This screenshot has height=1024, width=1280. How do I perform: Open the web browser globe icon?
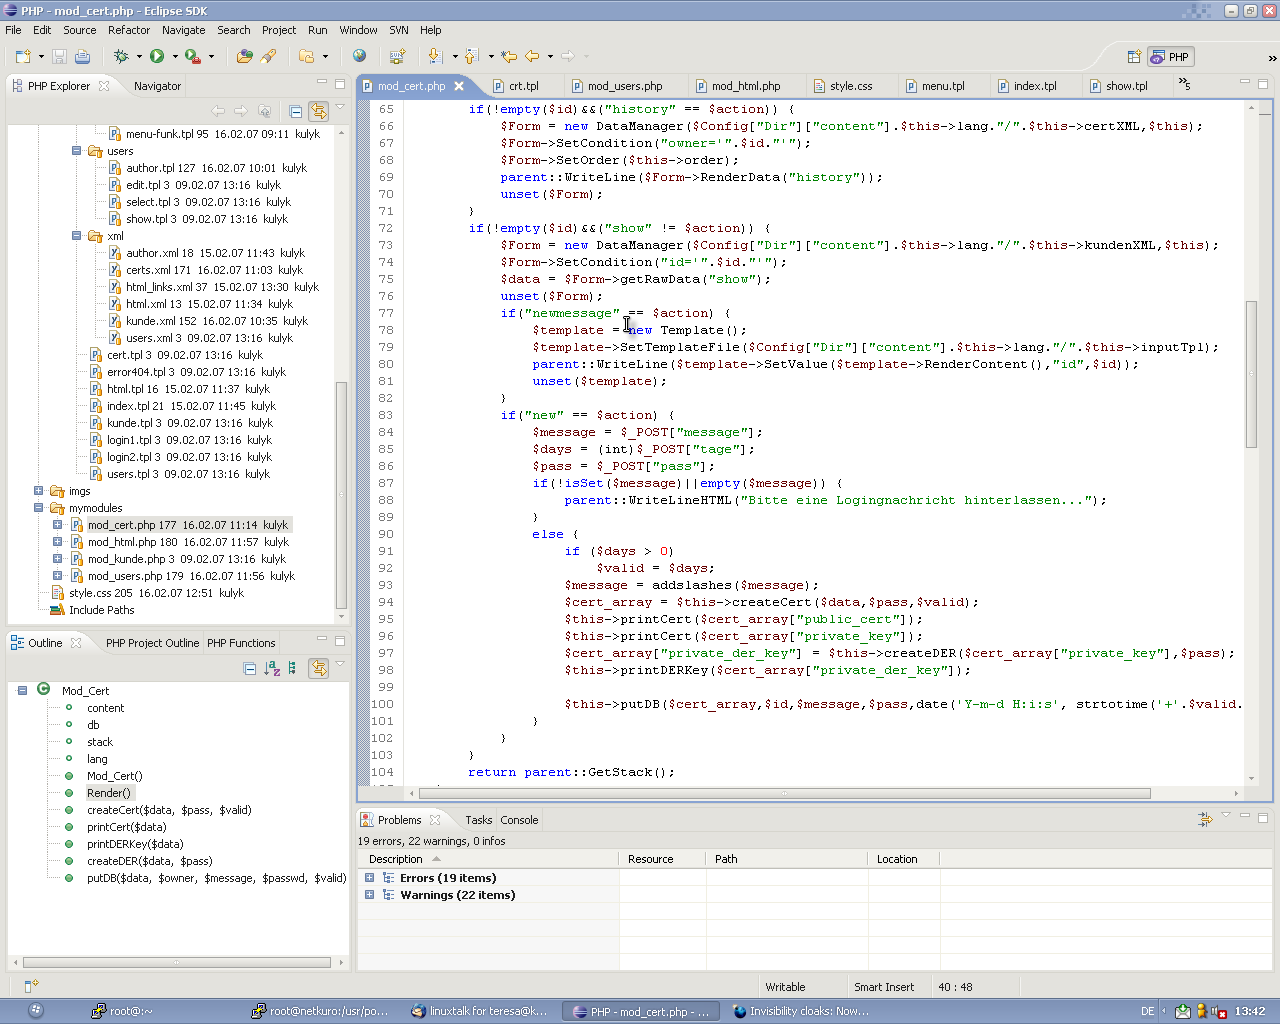click(x=359, y=57)
